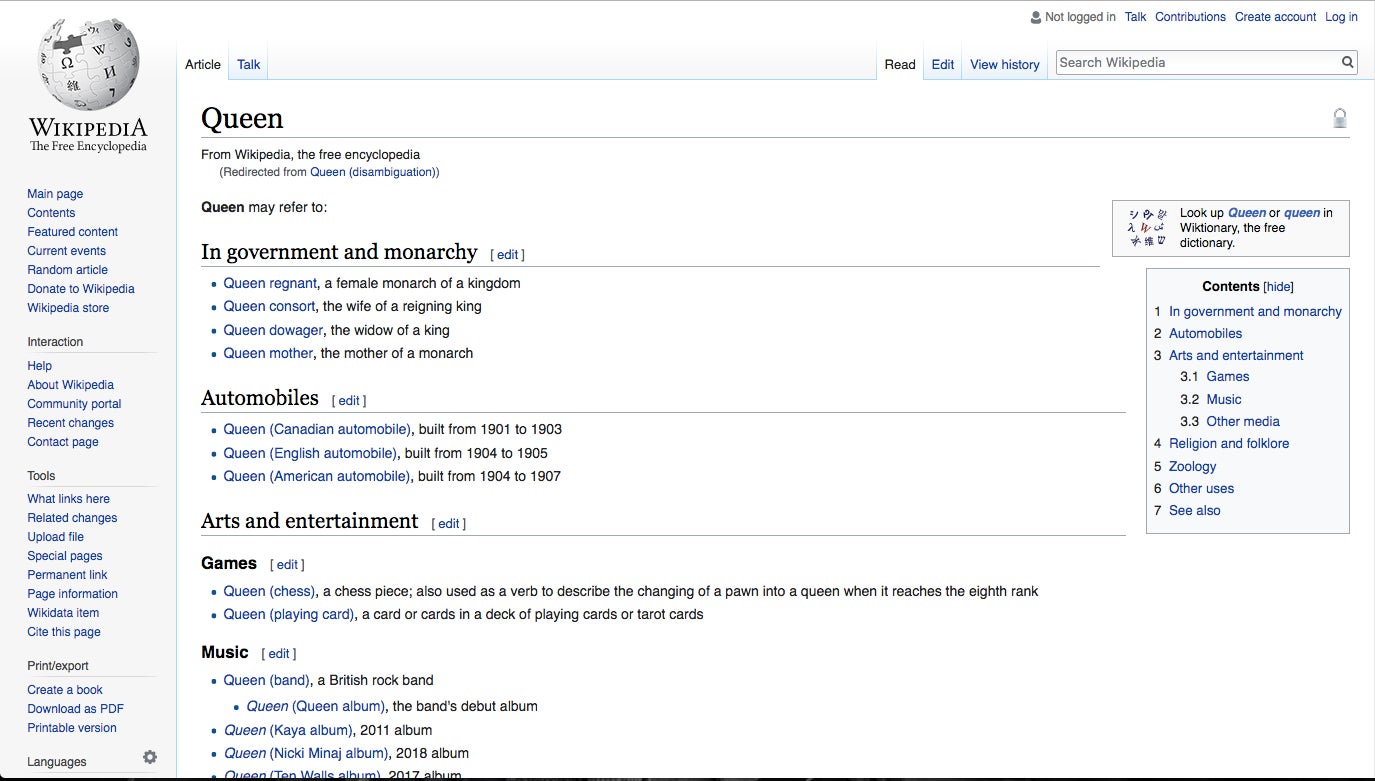1375x781 pixels.
Task: Open a Random article
Action: click(x=67, y=270)
